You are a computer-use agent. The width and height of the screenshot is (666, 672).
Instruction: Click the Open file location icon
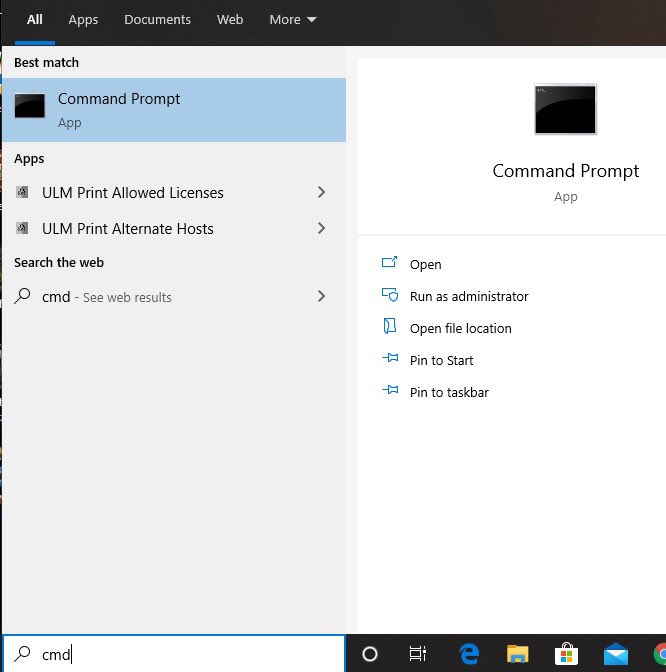tap(389, 326)
